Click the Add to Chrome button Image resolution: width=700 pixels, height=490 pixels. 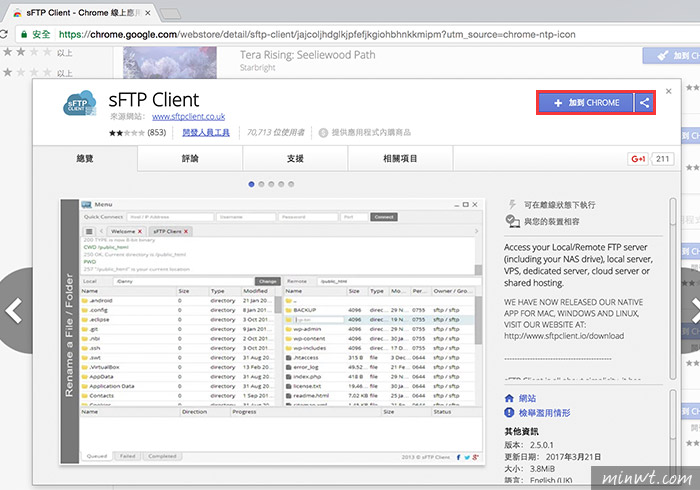586,103
